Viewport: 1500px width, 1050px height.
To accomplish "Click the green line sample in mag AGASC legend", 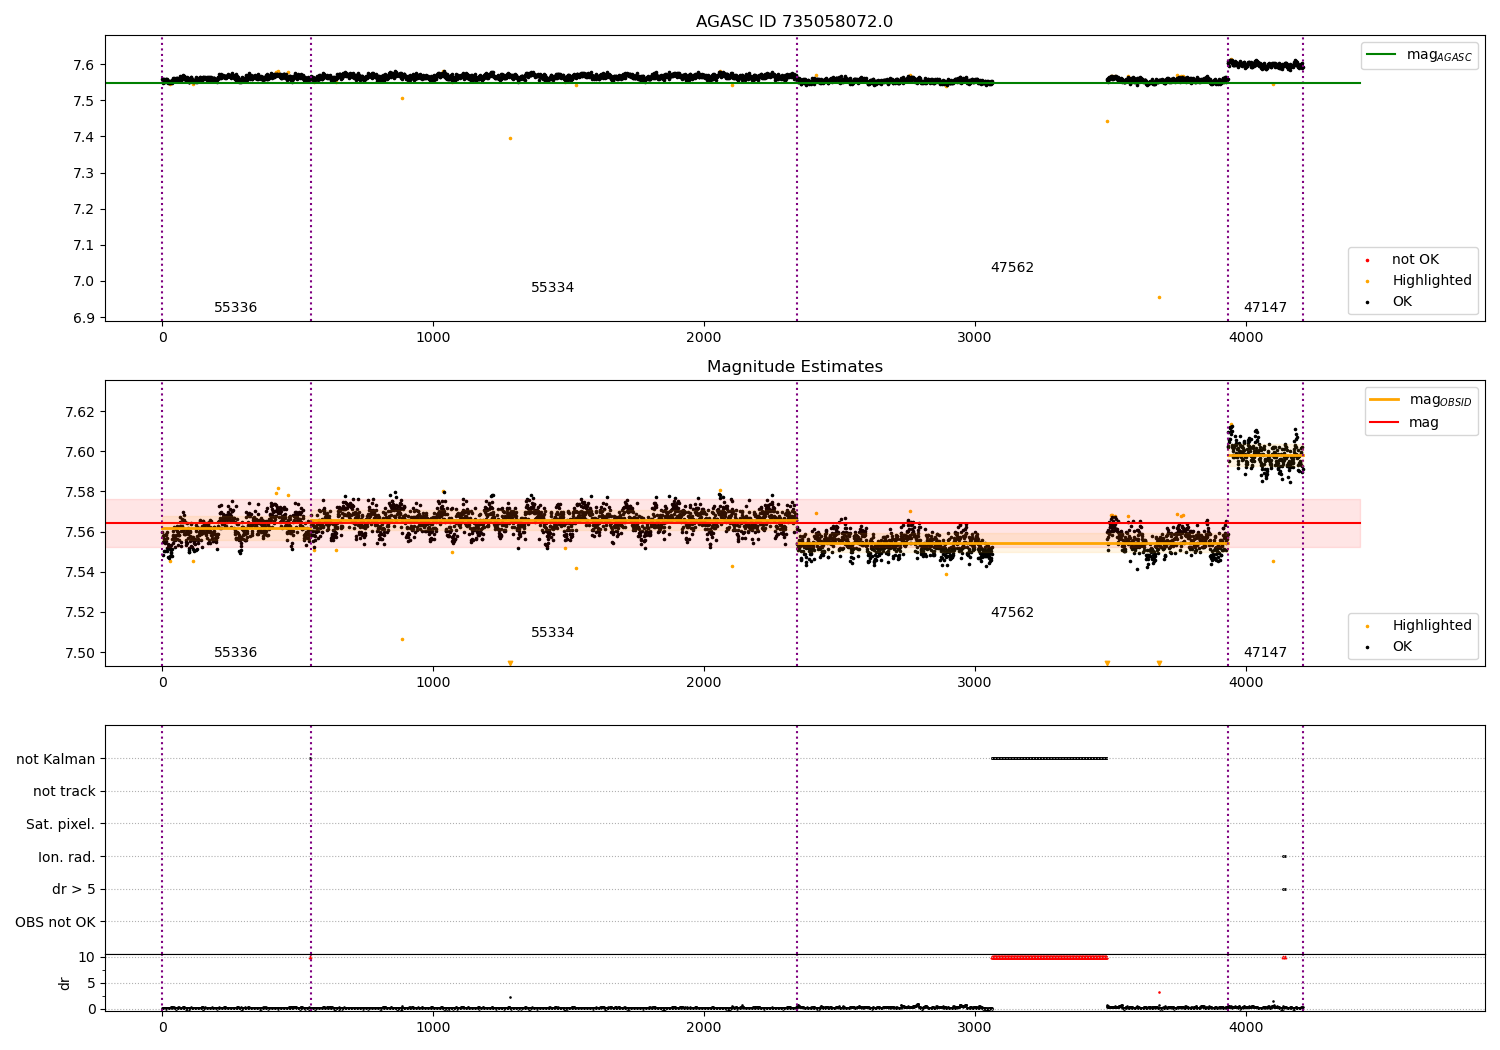I will pos(1382,55).
